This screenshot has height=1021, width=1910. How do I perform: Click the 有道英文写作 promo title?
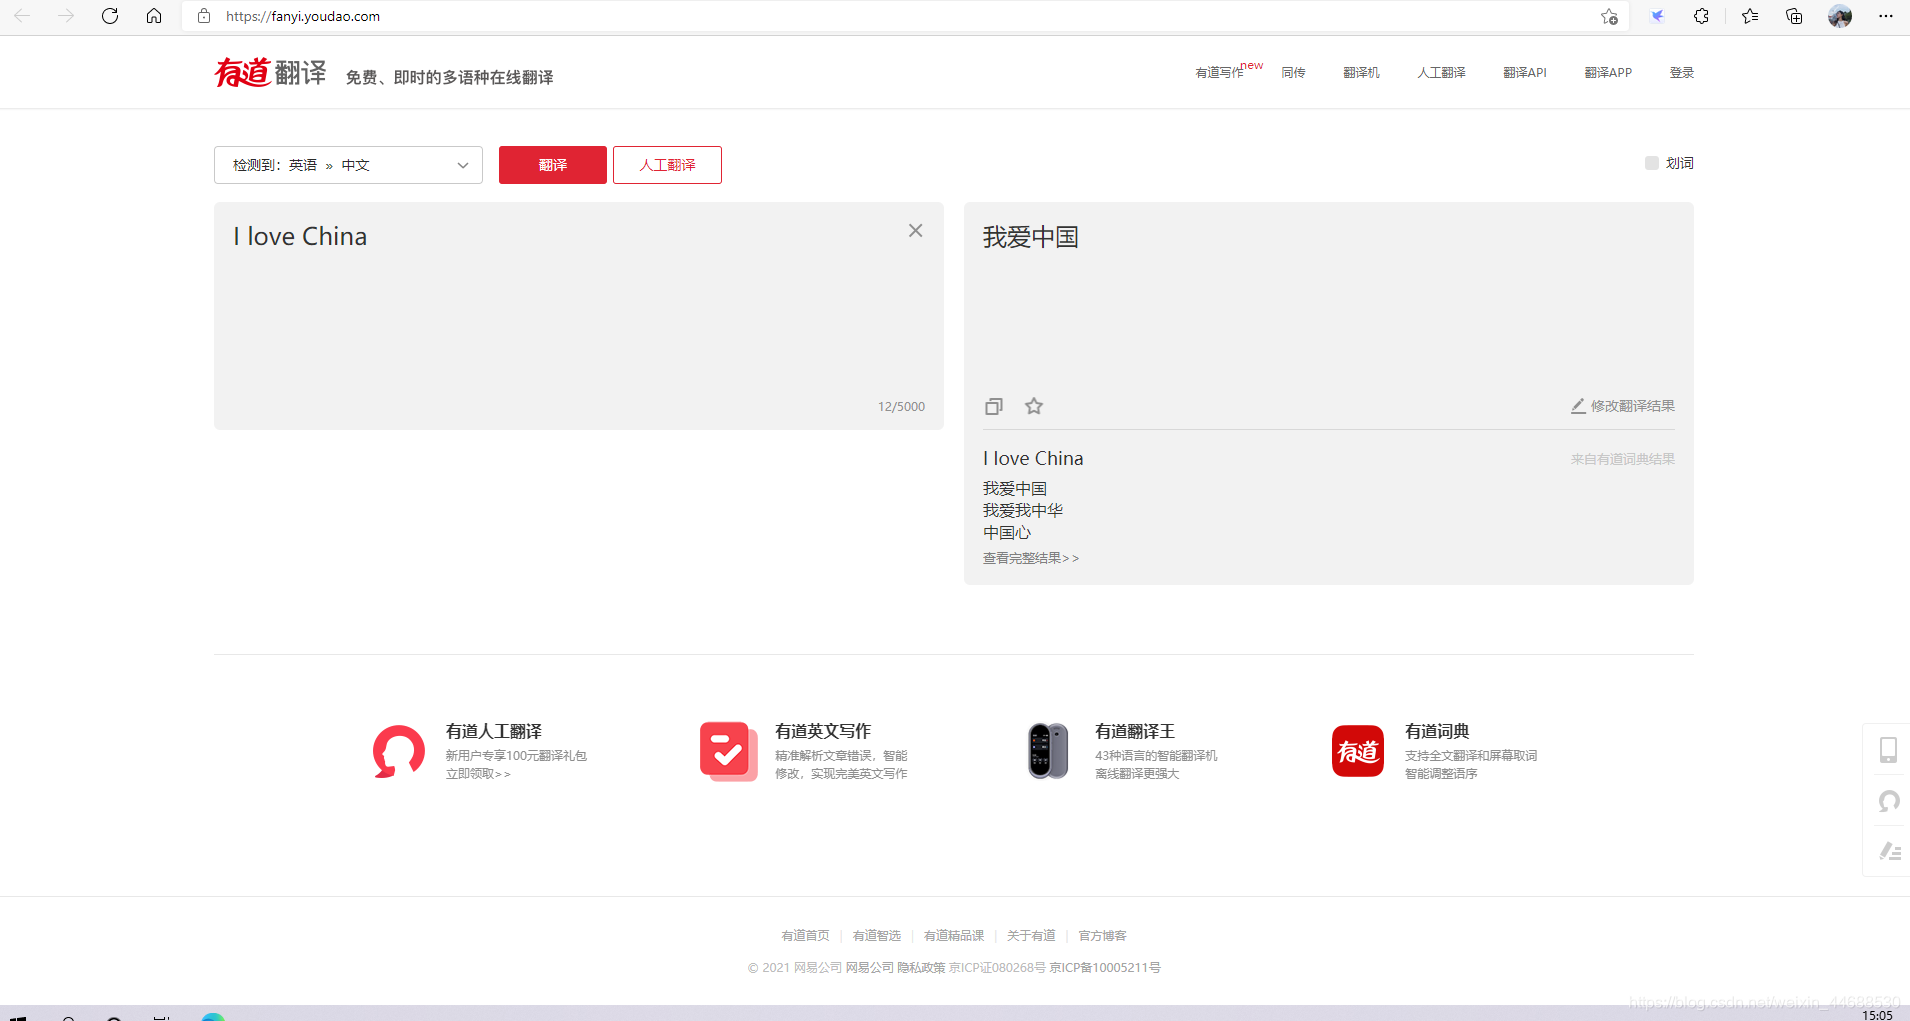pos(823,731)
